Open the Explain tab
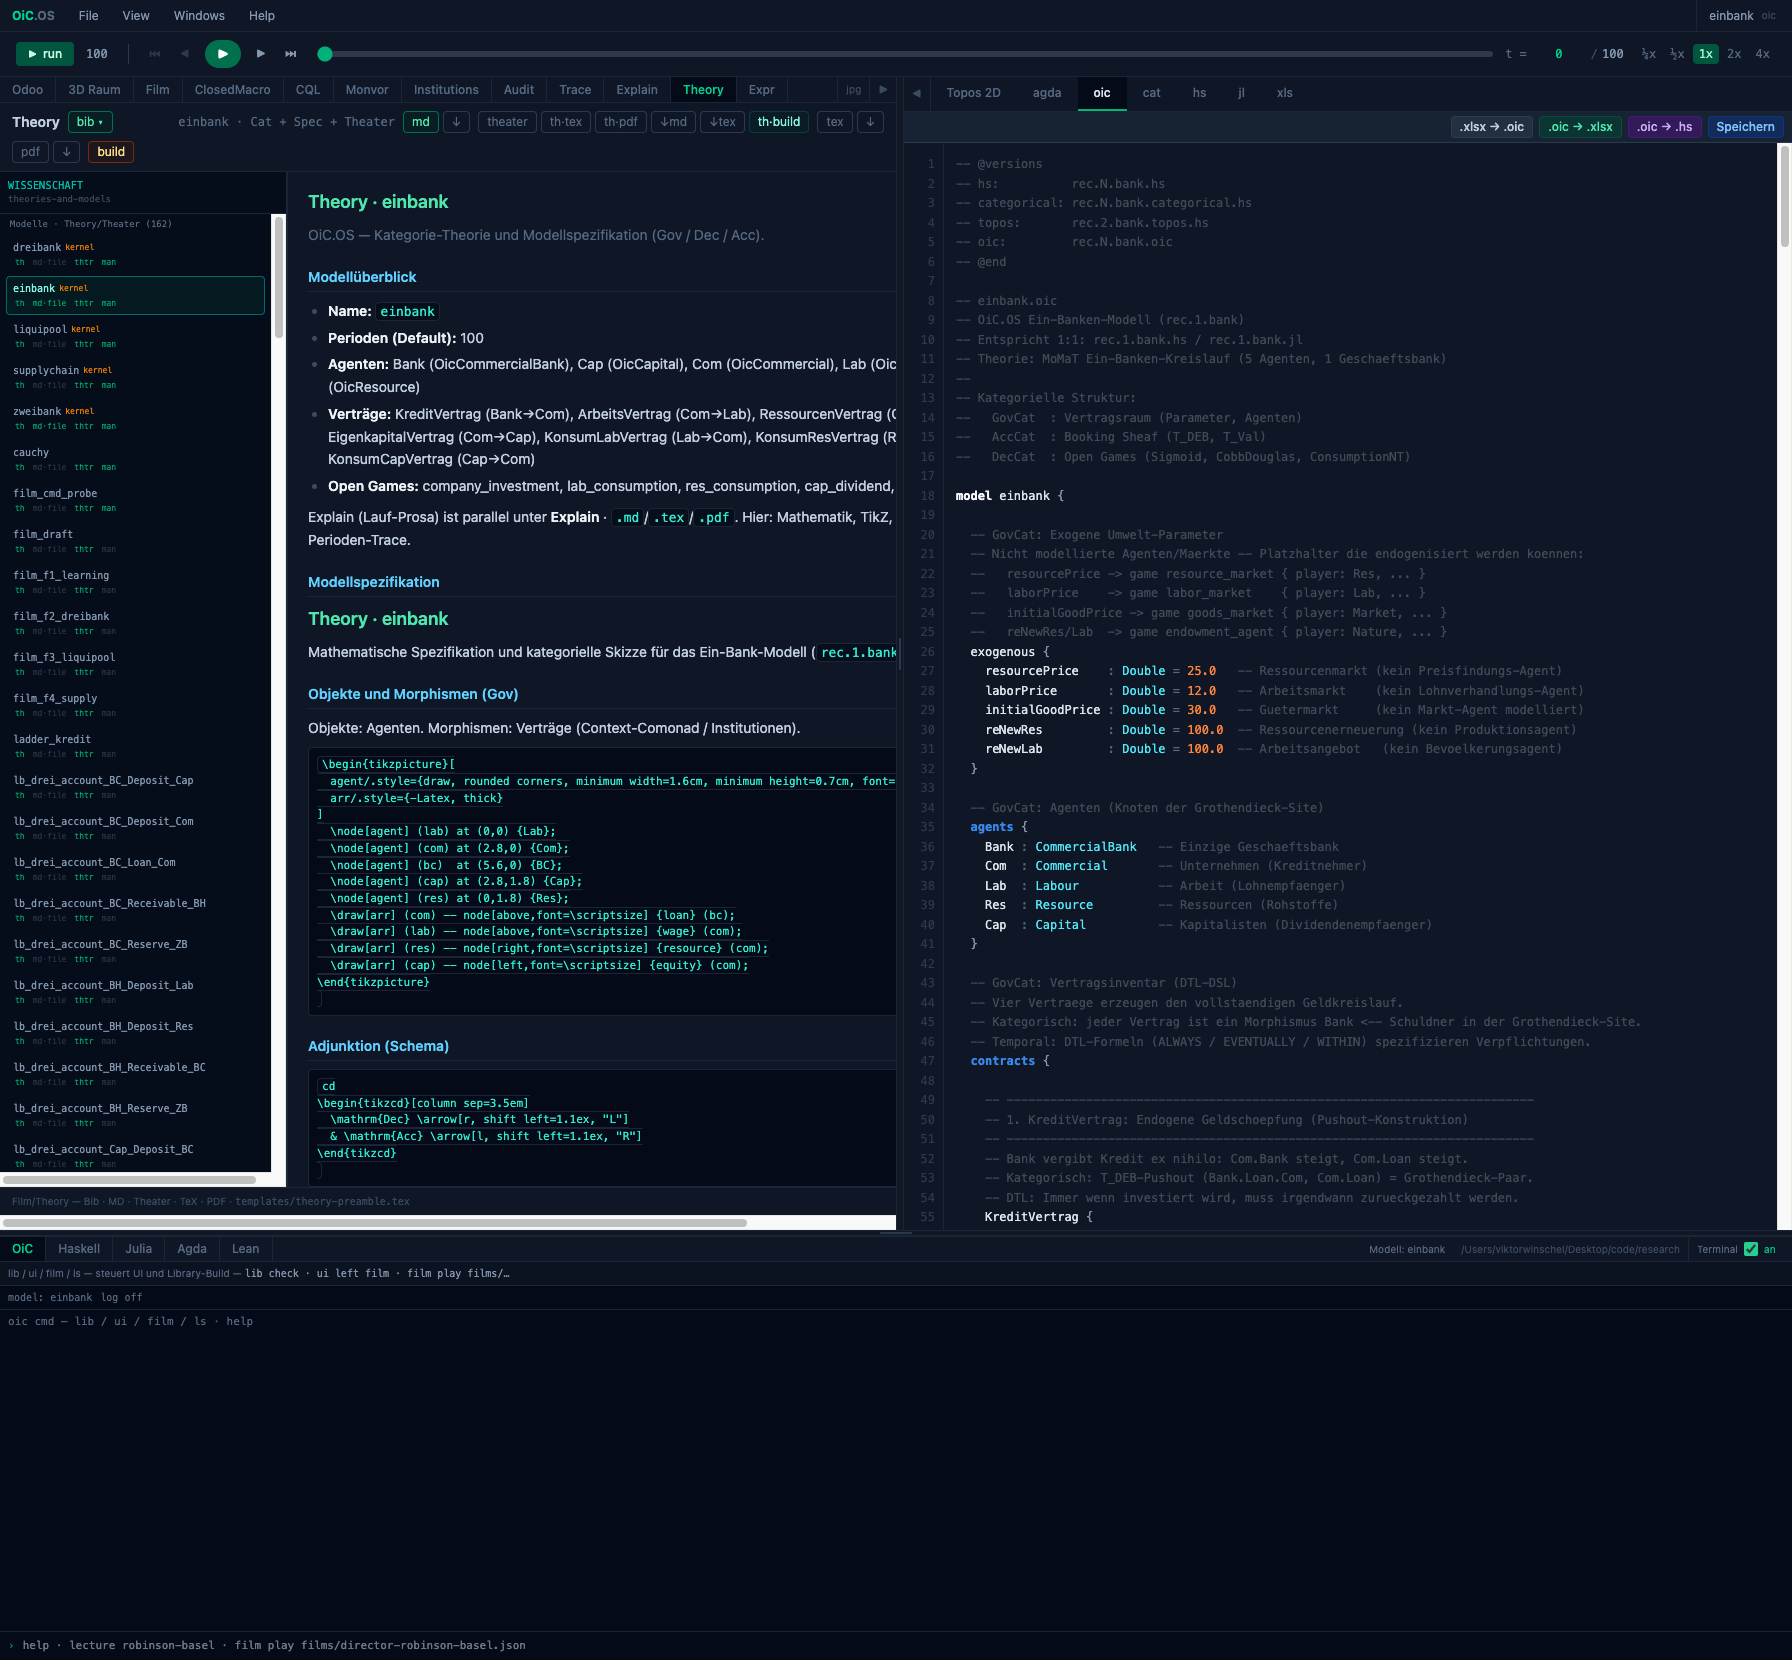The image size is (1792, 1660). tap(637, 90)
